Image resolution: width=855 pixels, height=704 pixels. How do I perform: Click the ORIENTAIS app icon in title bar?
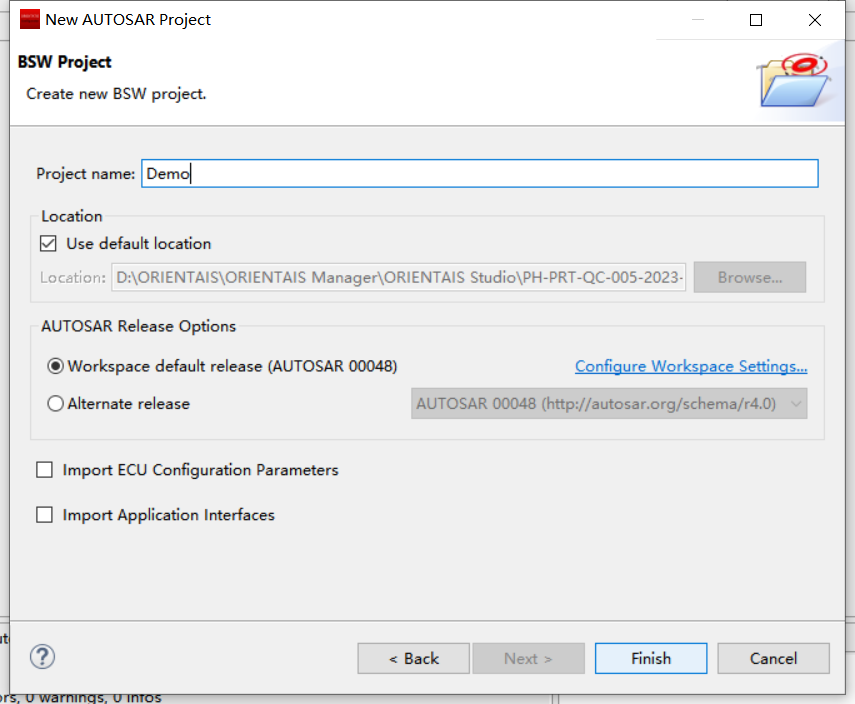tap(30, 20)
